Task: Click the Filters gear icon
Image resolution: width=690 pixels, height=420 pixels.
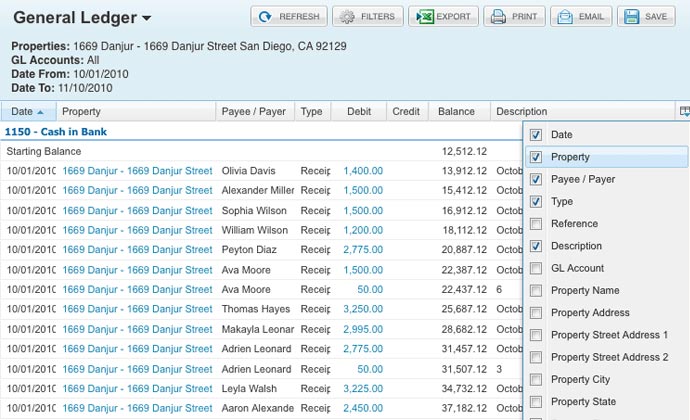Action: click(347, 17)
